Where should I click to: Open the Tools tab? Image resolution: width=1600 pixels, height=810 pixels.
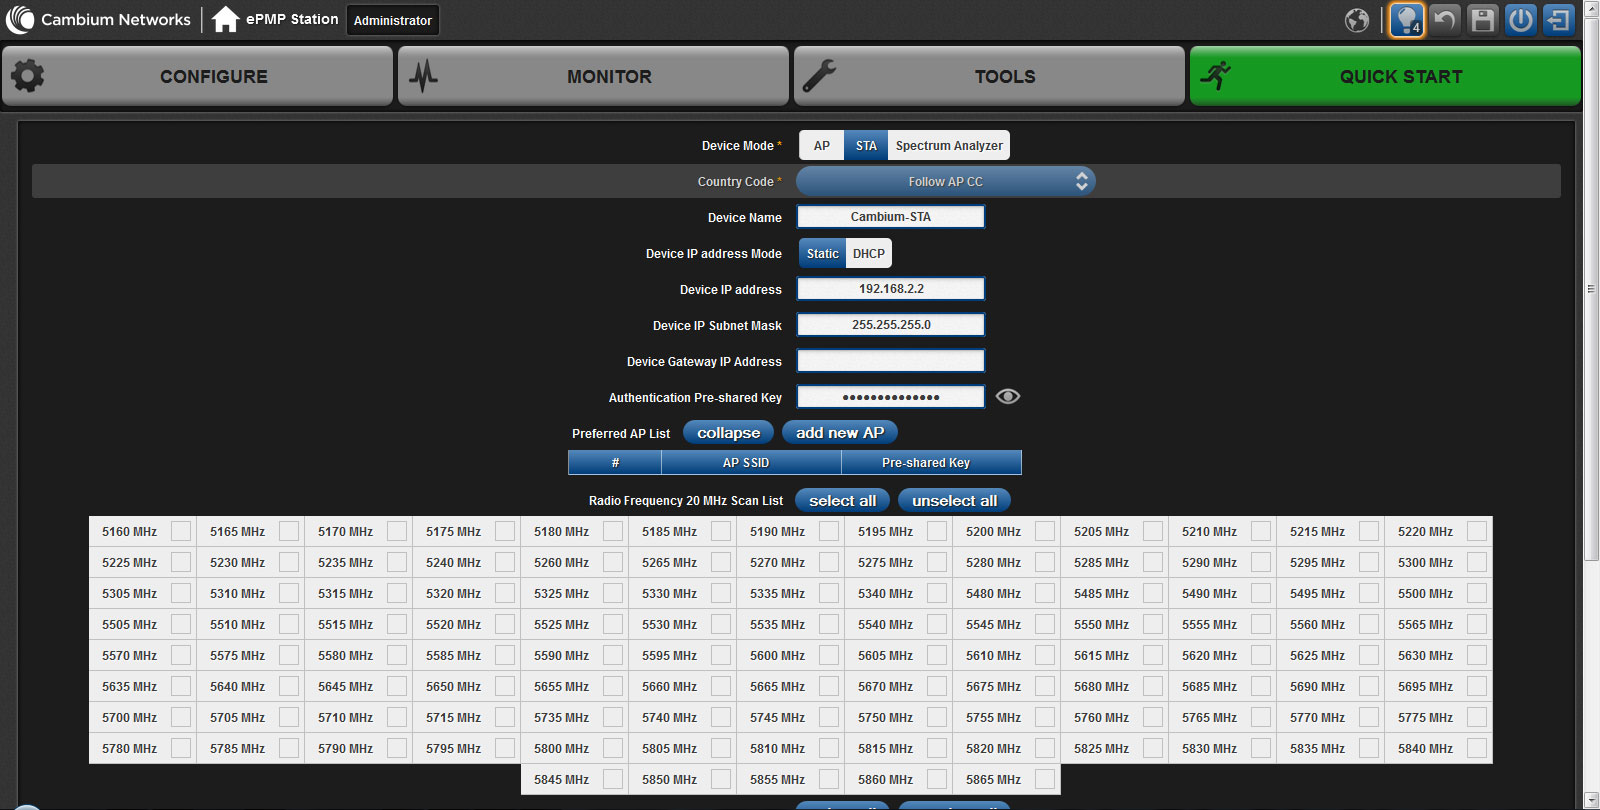coord(990,76)
